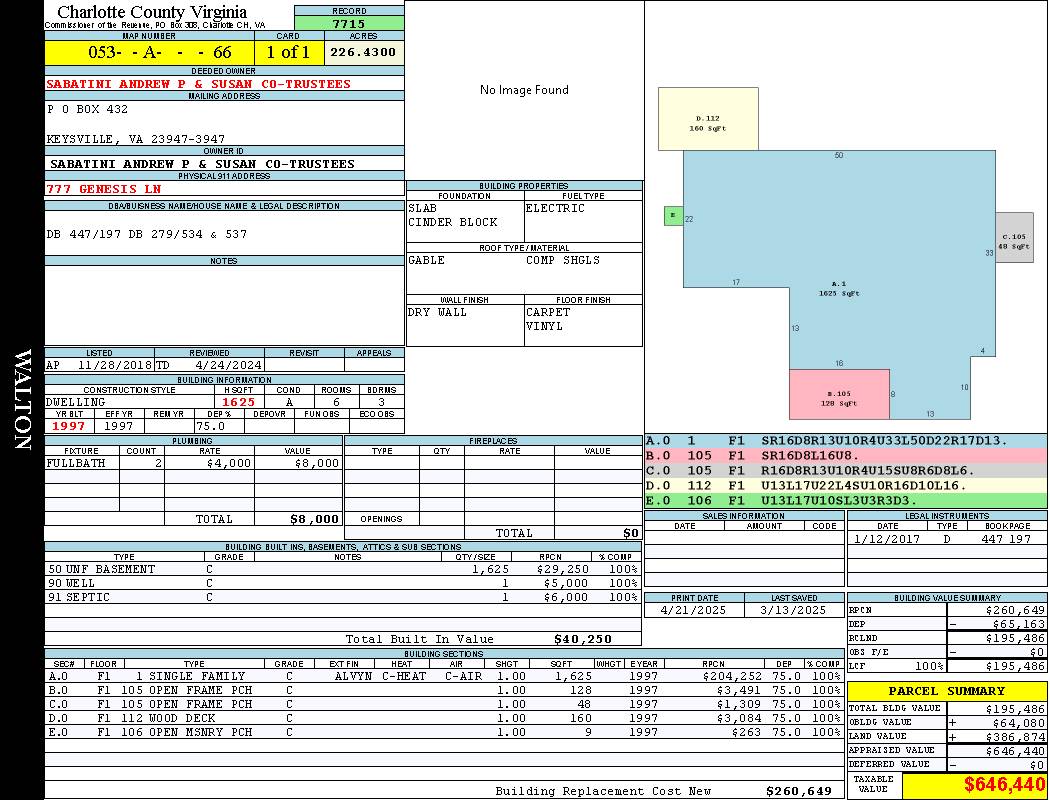Click the small green E sketch box
This screenshot has height=800, width=1050.
click(x=673, y=216)
